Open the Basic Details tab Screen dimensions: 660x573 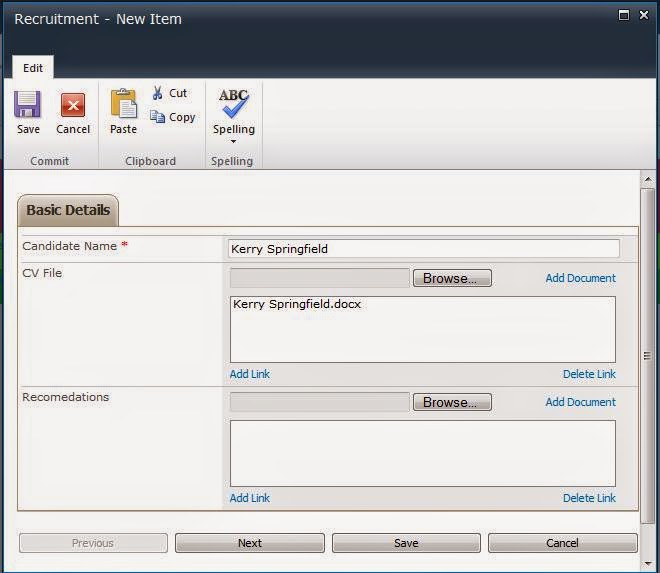pyautogui.click(x=68, y=210)
